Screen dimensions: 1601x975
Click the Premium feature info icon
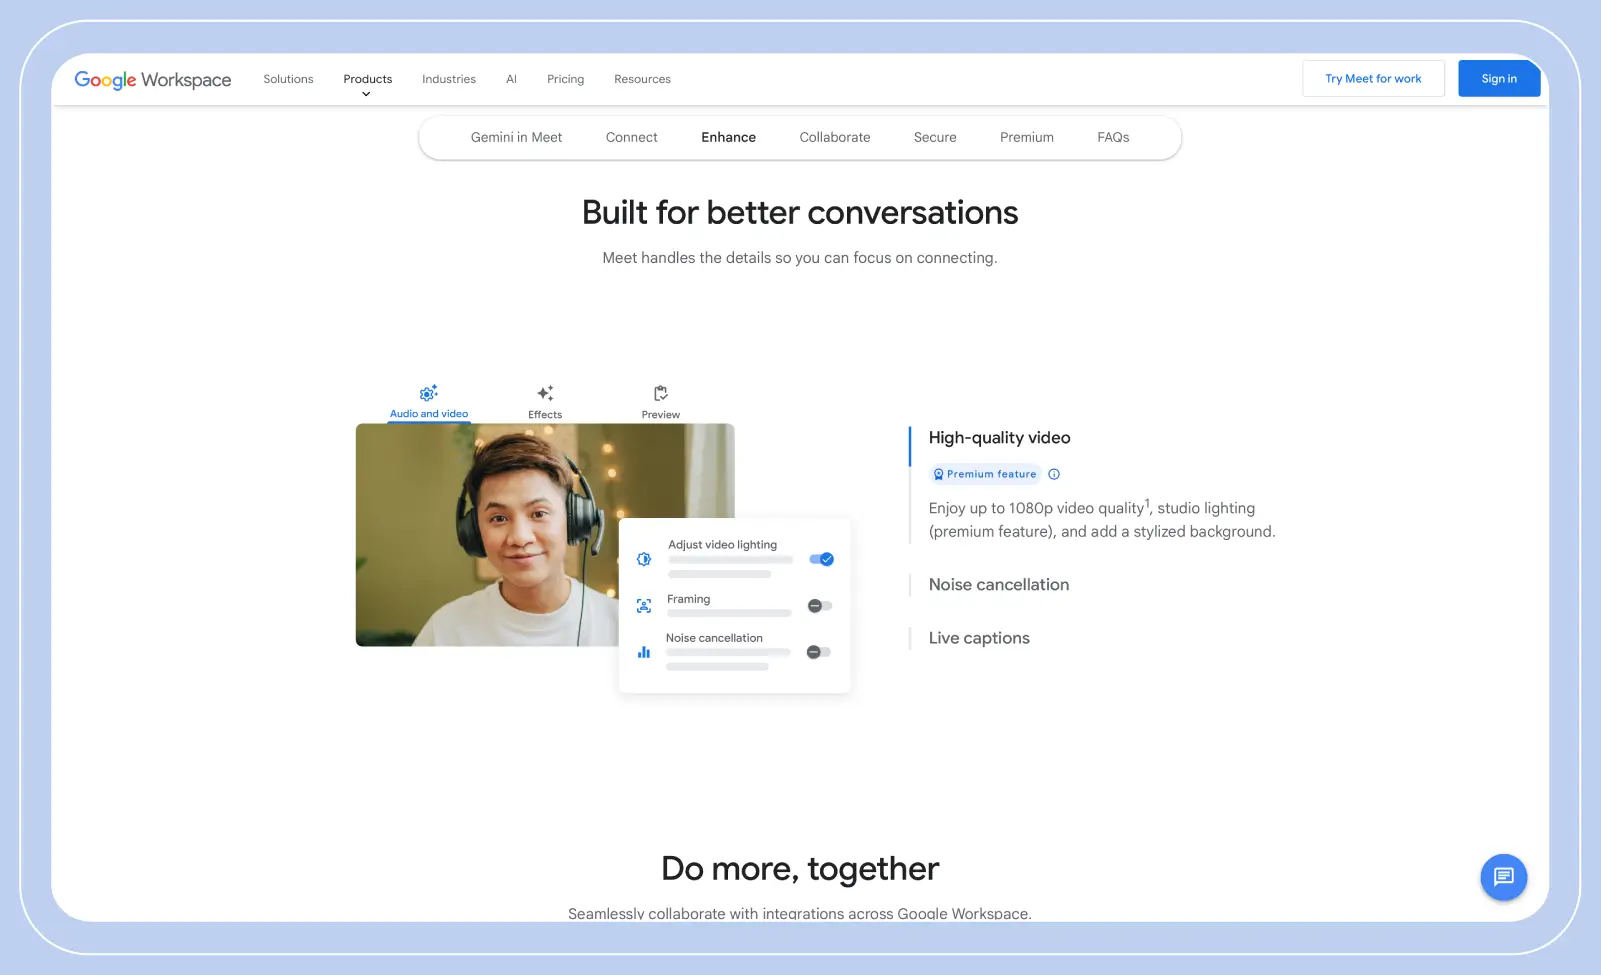[1053, 473]
